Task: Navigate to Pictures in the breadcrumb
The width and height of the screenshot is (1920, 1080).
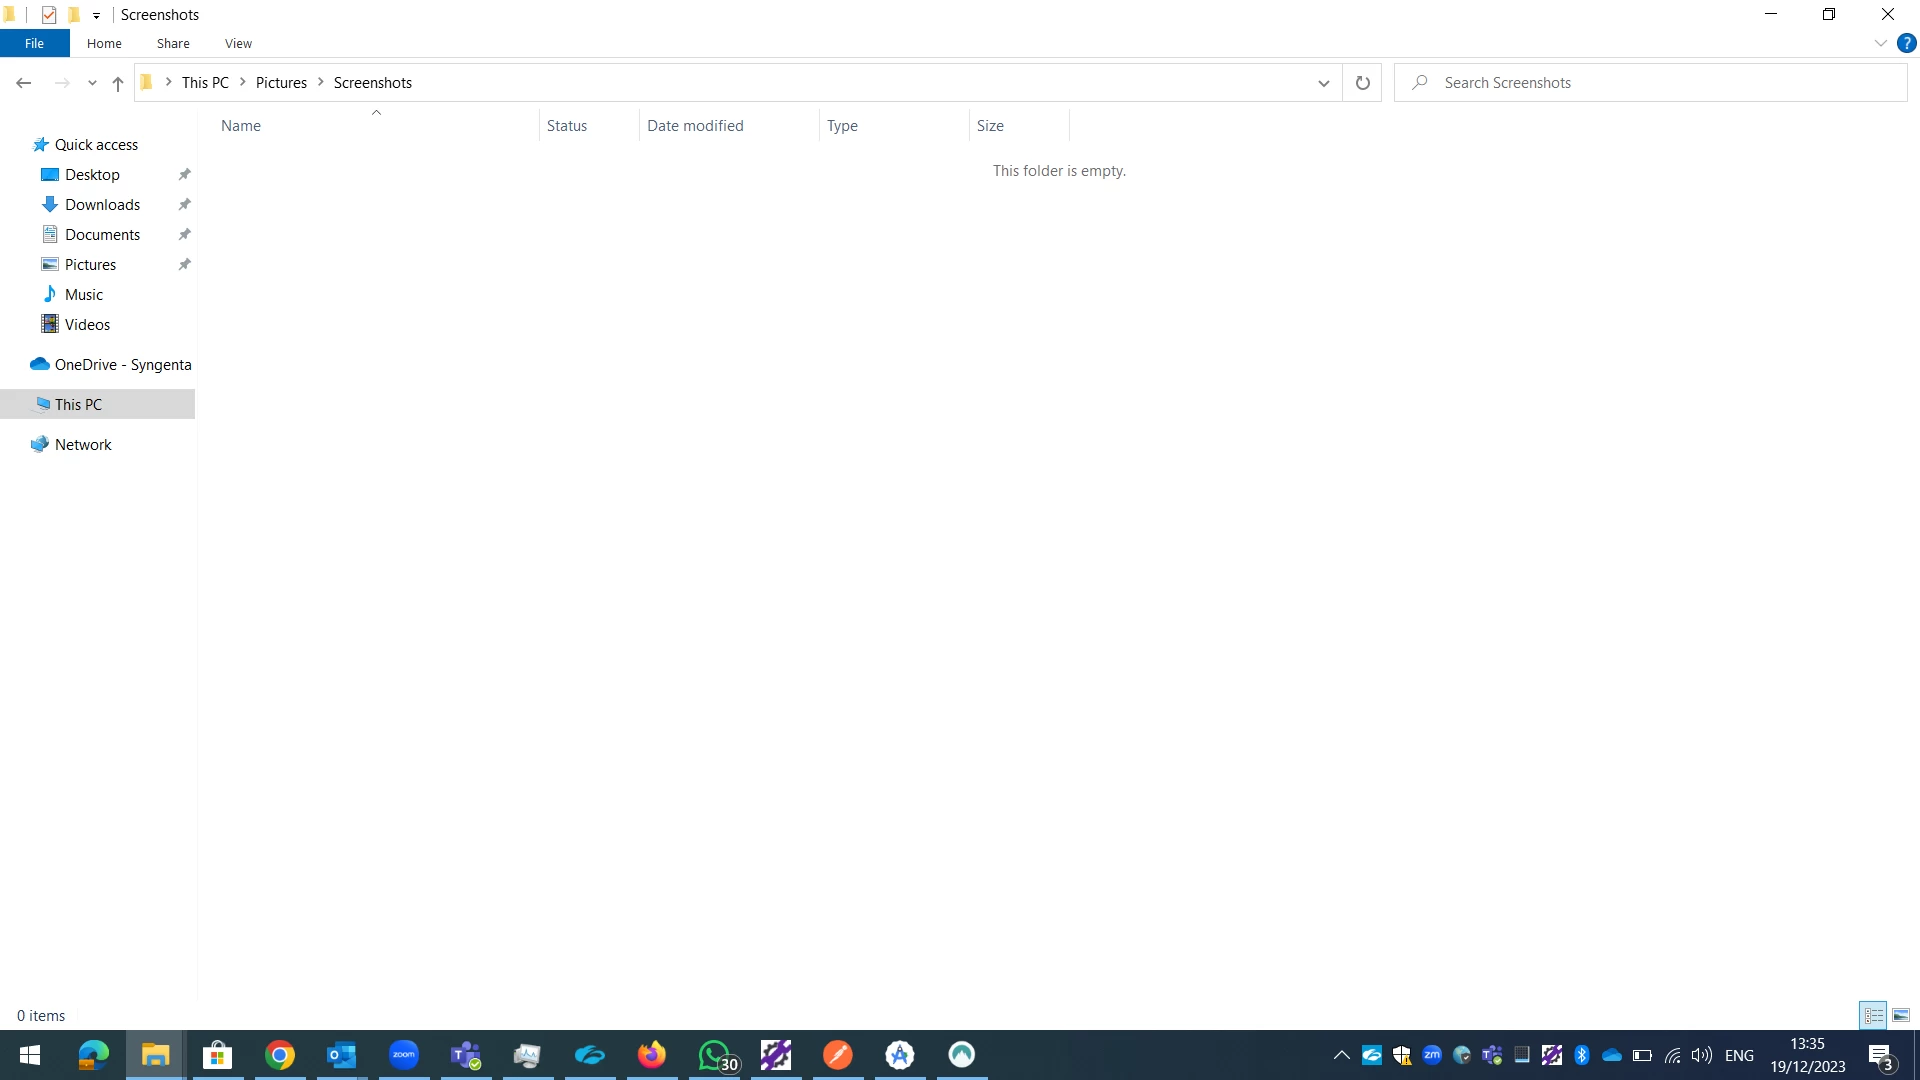Action: [281, 83]
